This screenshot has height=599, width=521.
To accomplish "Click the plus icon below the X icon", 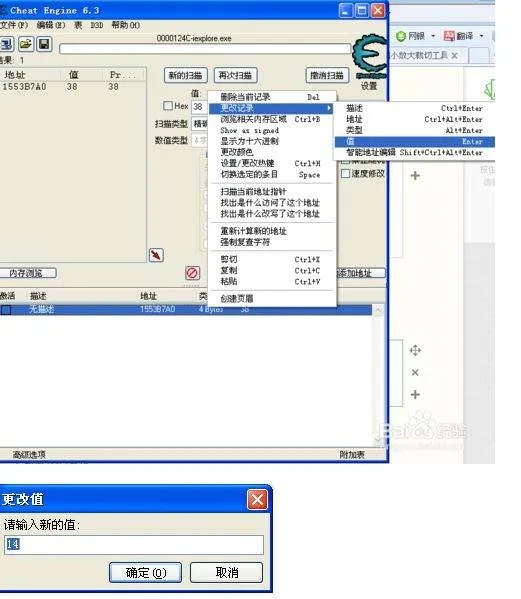I will click(x=415, y=394).
